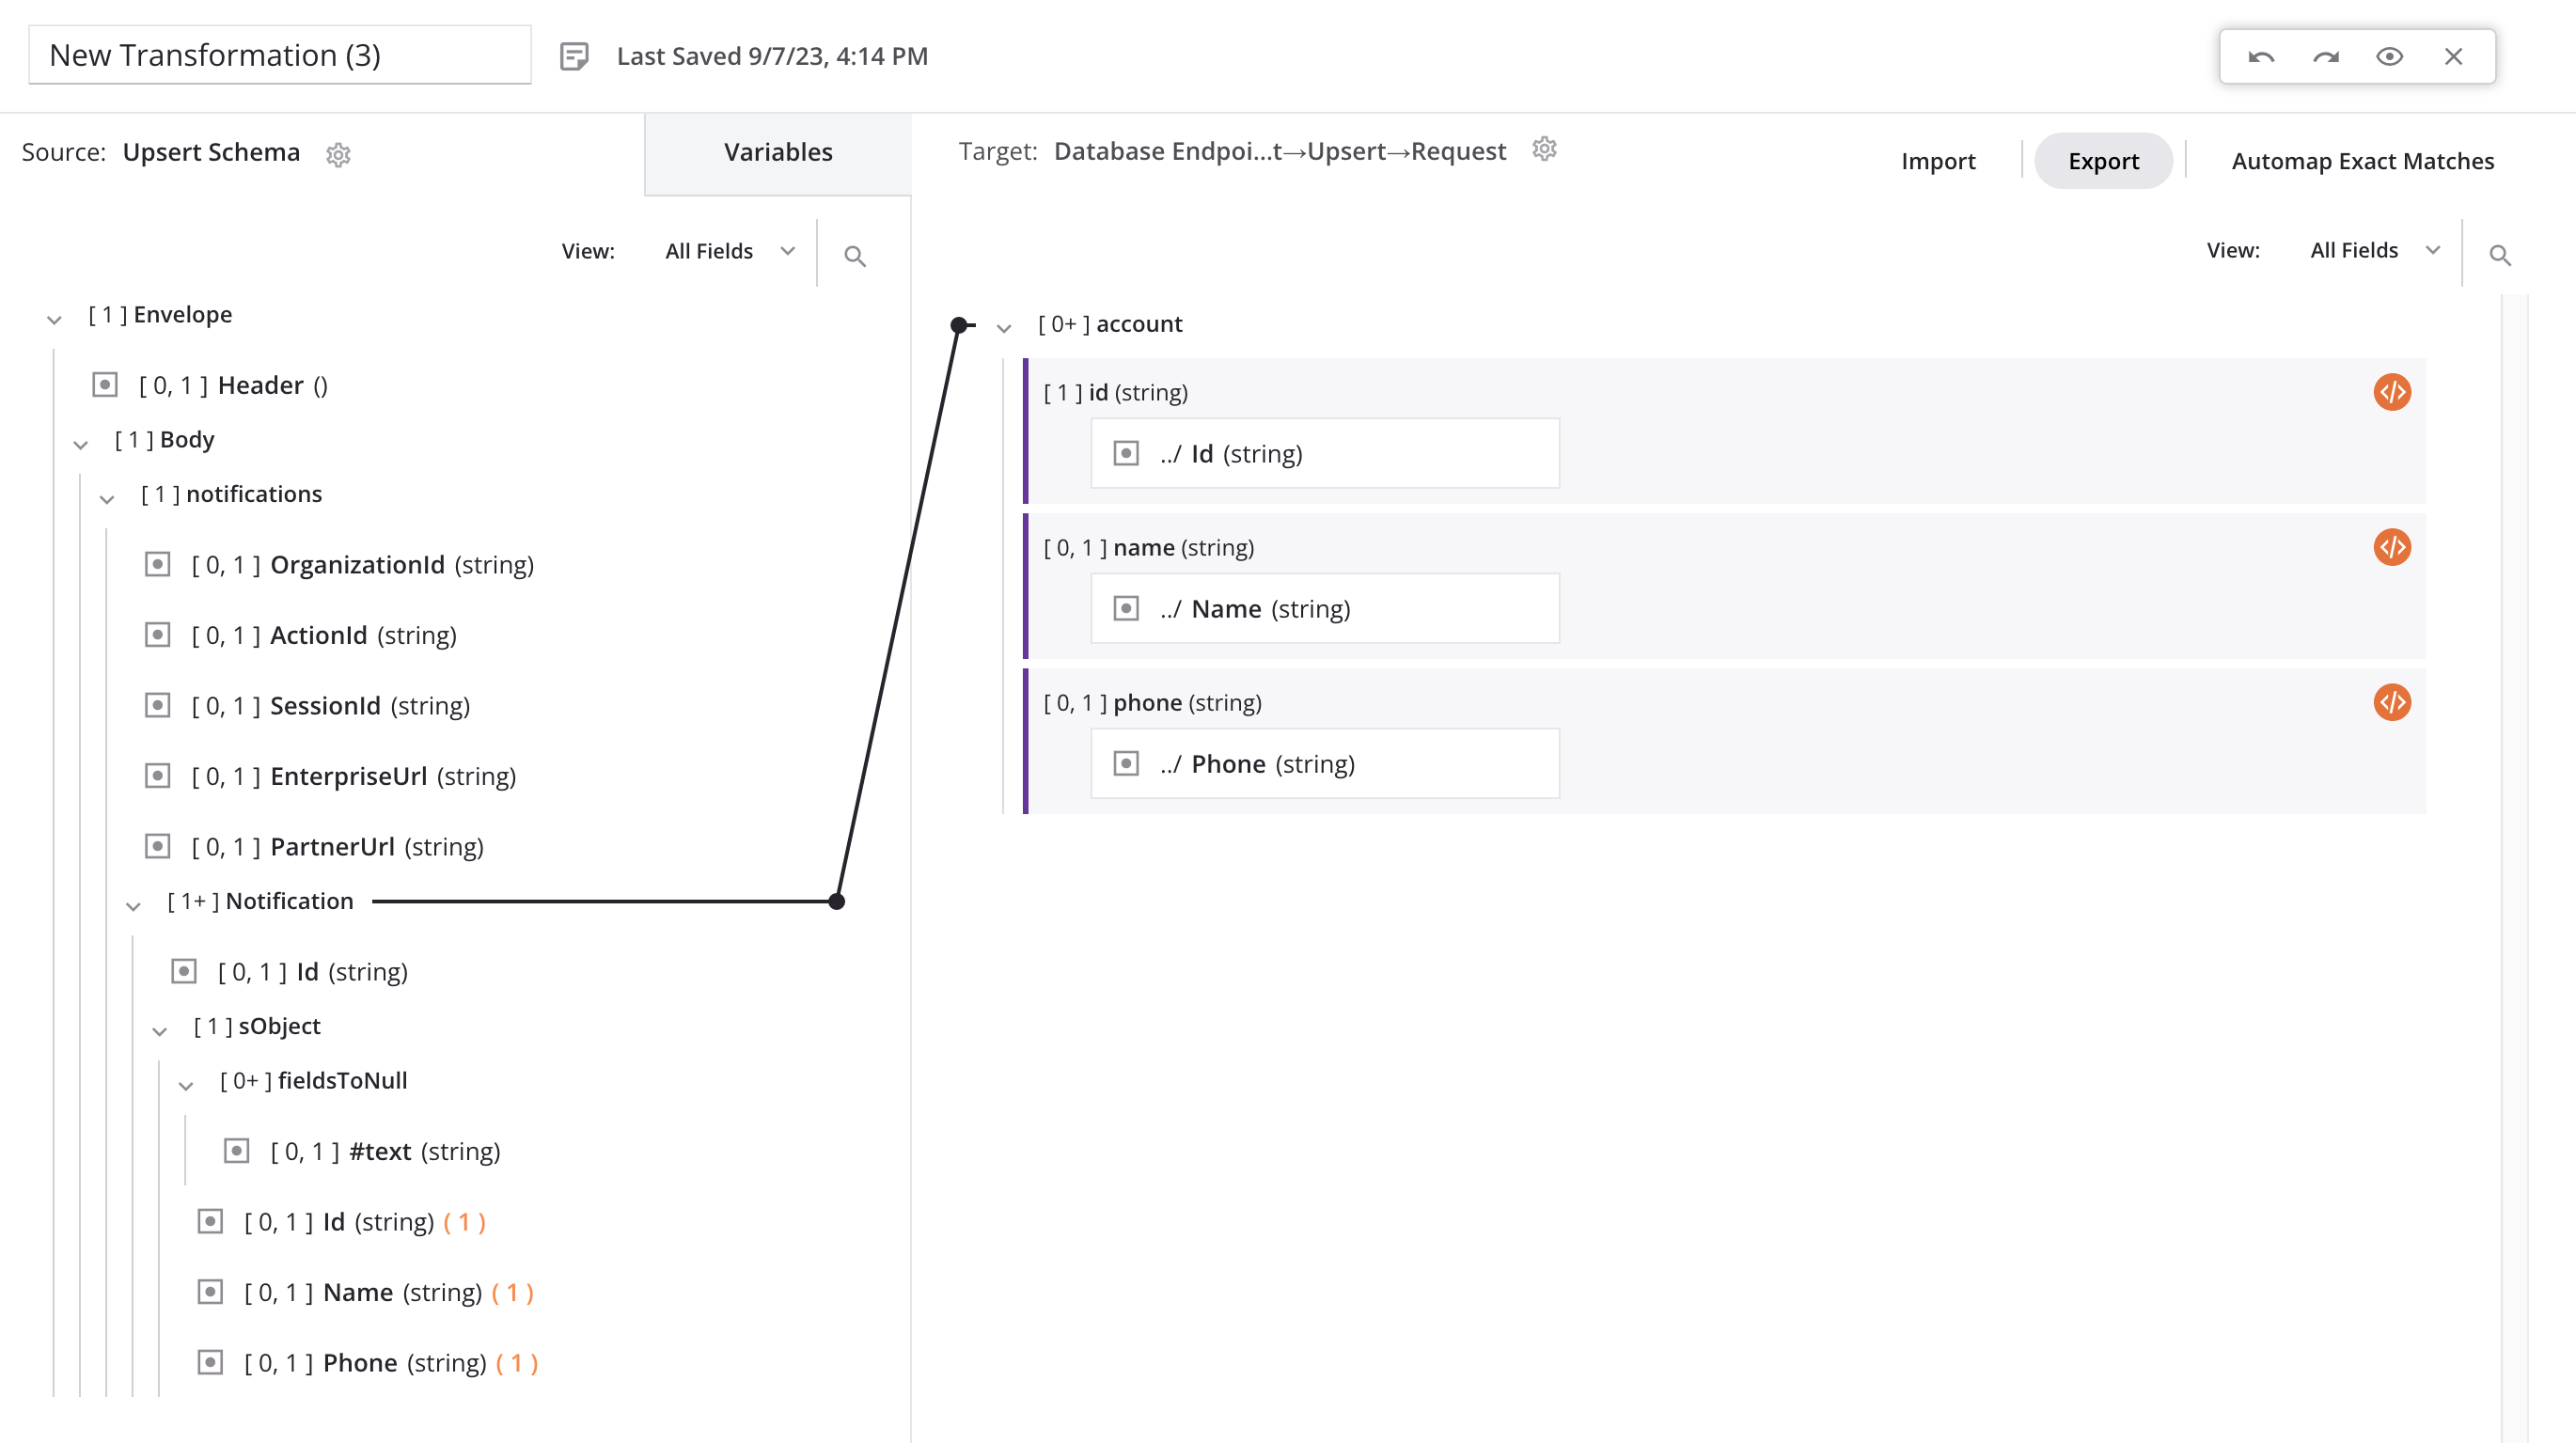This screenshot has width=2576, height=1443.
Task: Expand the Body section expander
Action: point(80,440)
